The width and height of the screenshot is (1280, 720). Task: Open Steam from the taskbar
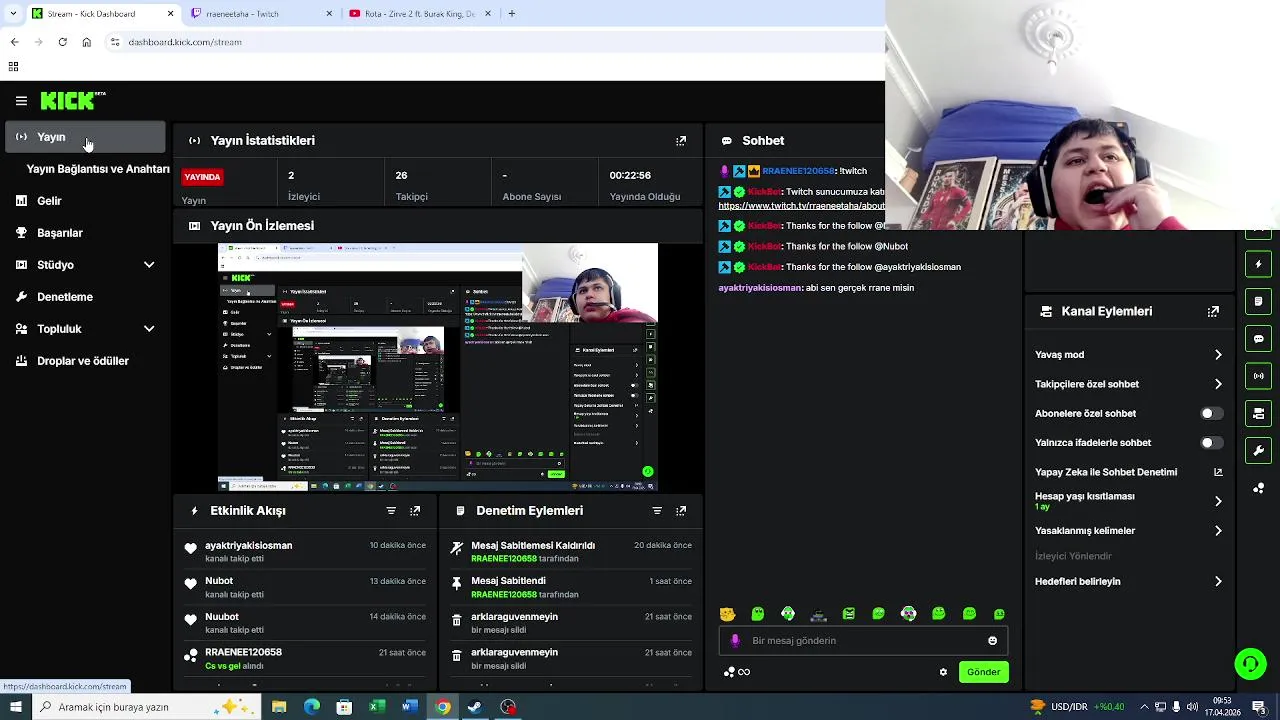pyautogui.click(x=475, y=707)
